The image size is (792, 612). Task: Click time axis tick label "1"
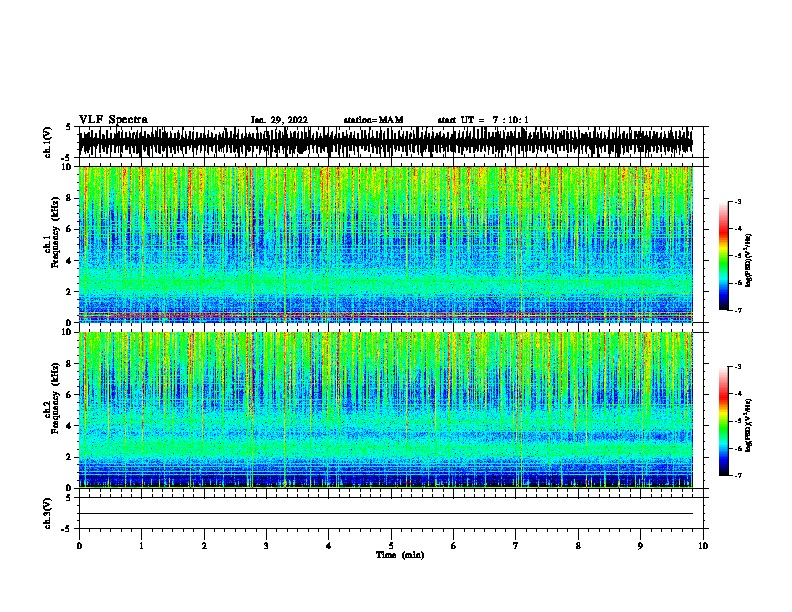point(141,546)
